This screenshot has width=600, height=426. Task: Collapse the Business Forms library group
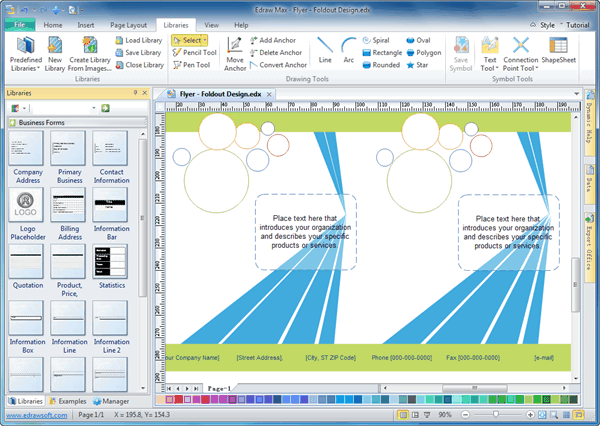point(12,123)
